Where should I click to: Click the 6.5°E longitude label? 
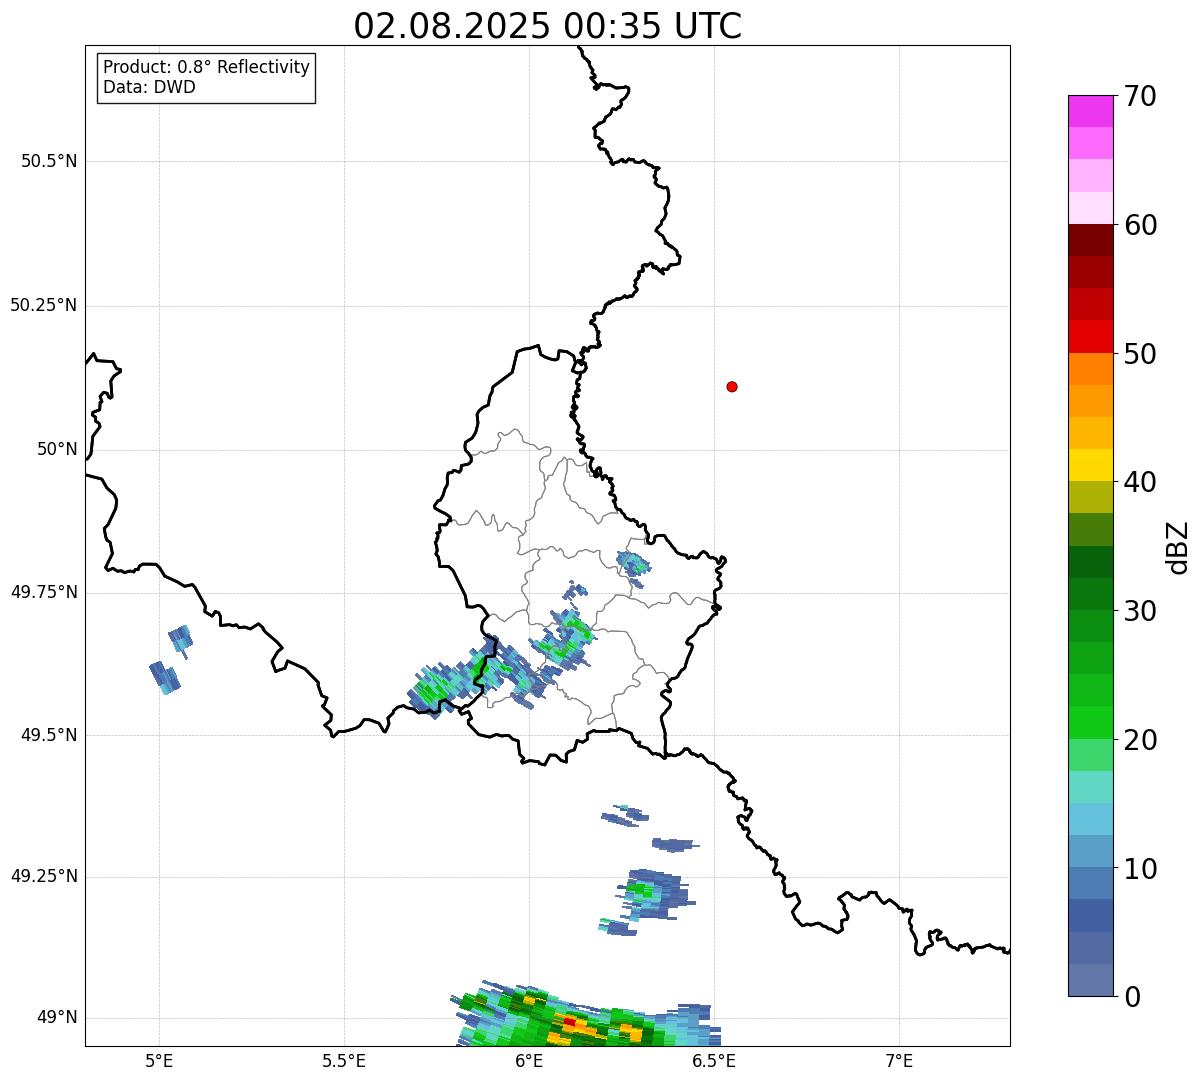coord(714,1060)
